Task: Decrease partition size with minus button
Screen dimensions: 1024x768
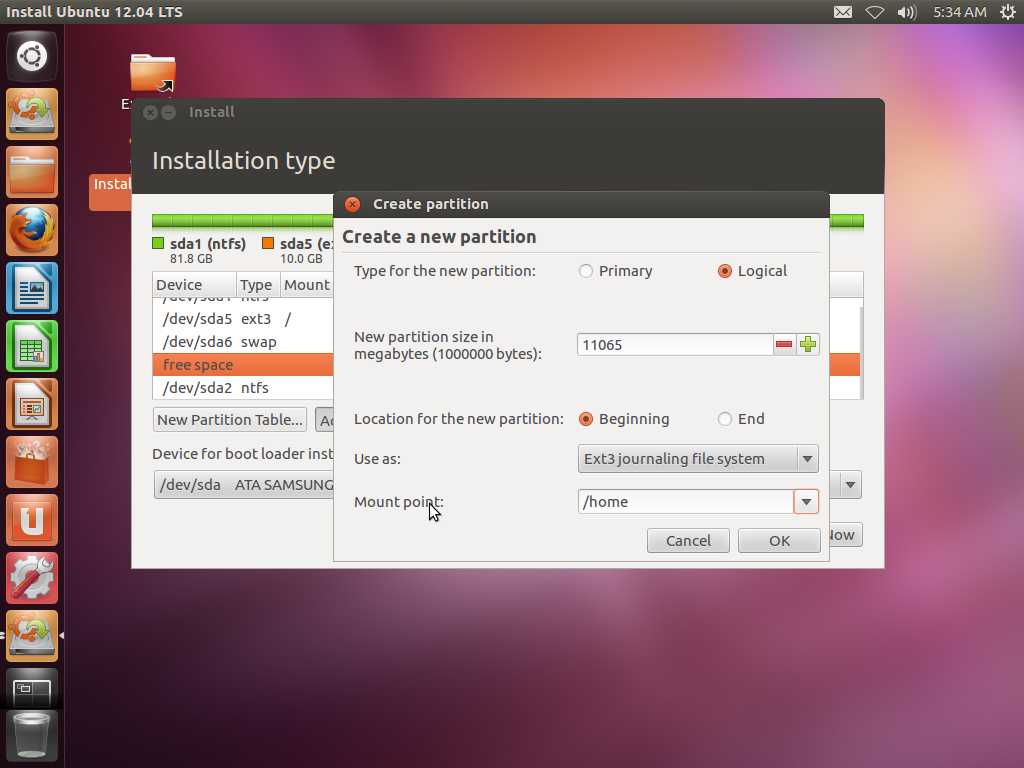Action: click(x=784, y=344)
